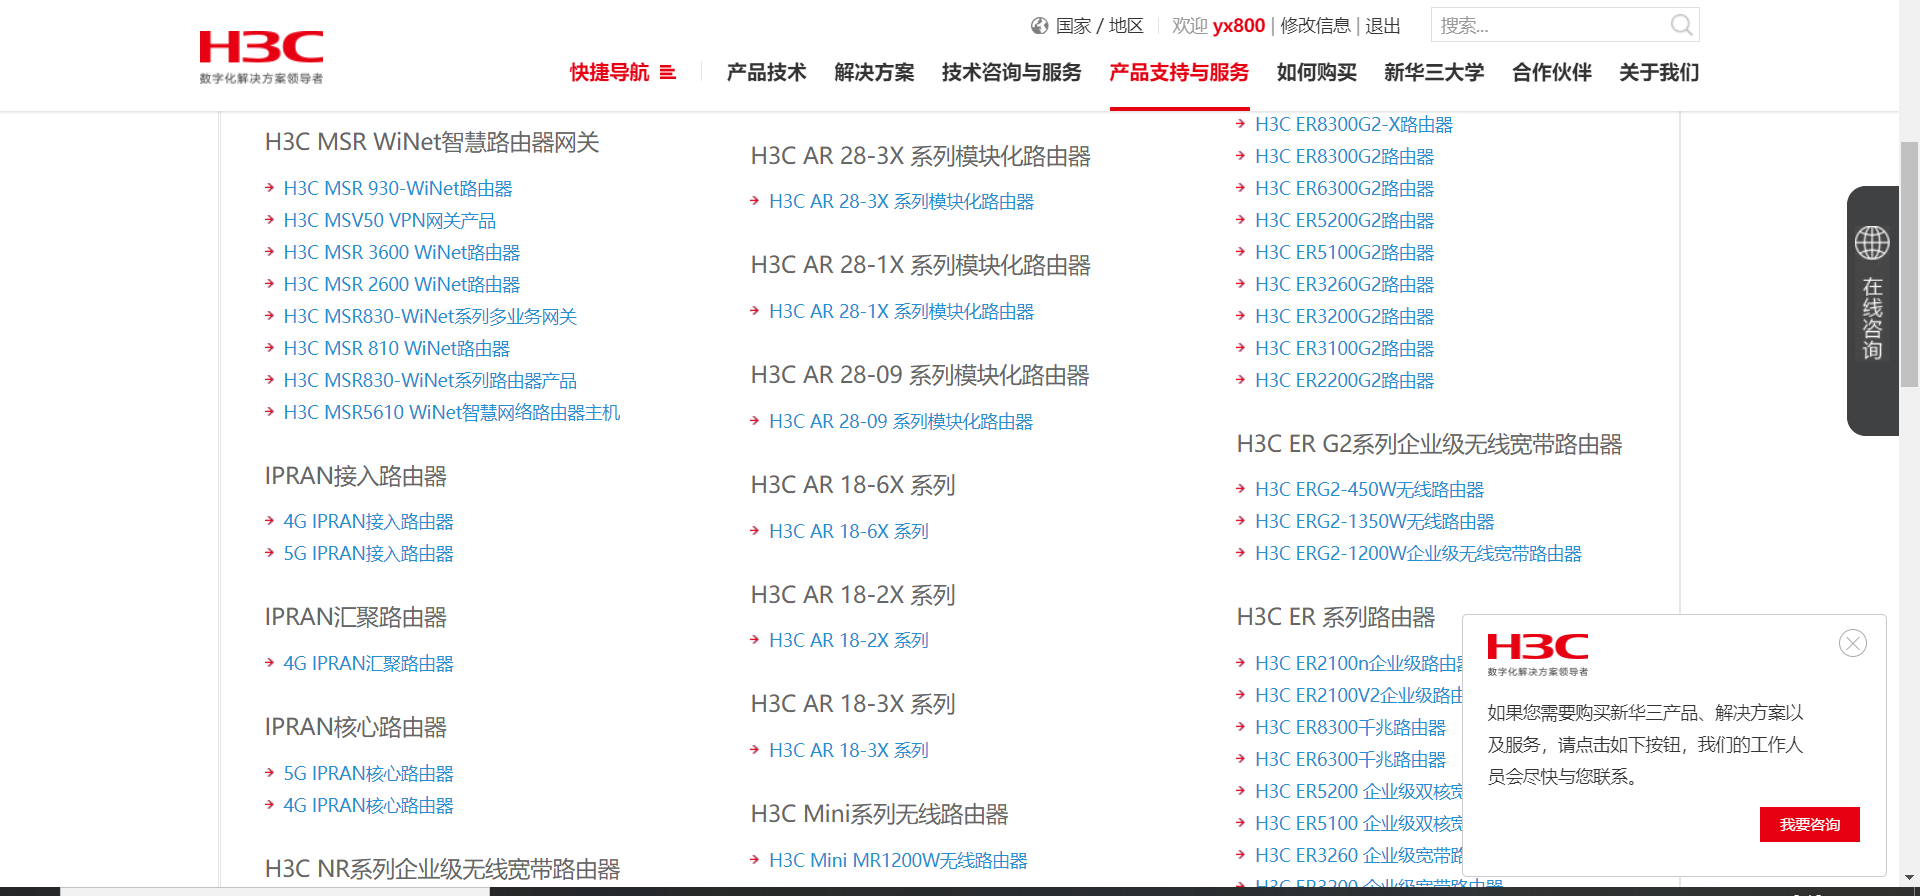Open 4G IPRAN接入路由器 link
The width and height of the screenshot is (1920, 896).
click(x=369, y=521)
